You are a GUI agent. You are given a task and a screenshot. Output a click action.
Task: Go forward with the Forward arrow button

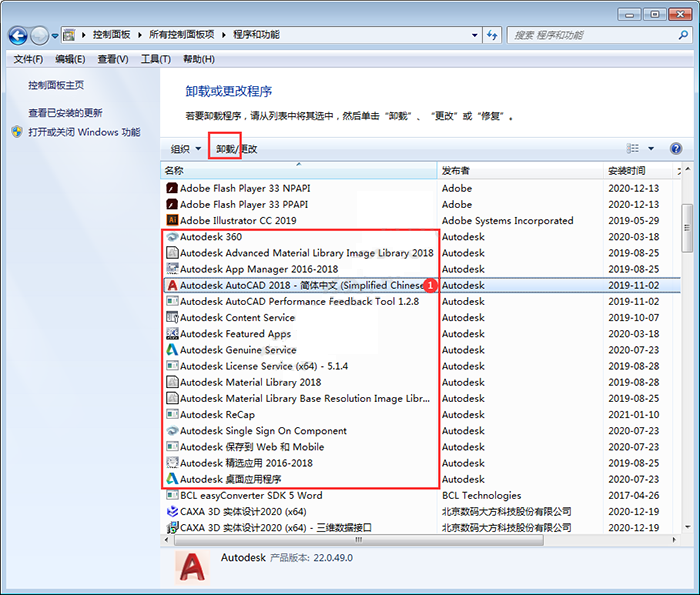coord(39,36)
